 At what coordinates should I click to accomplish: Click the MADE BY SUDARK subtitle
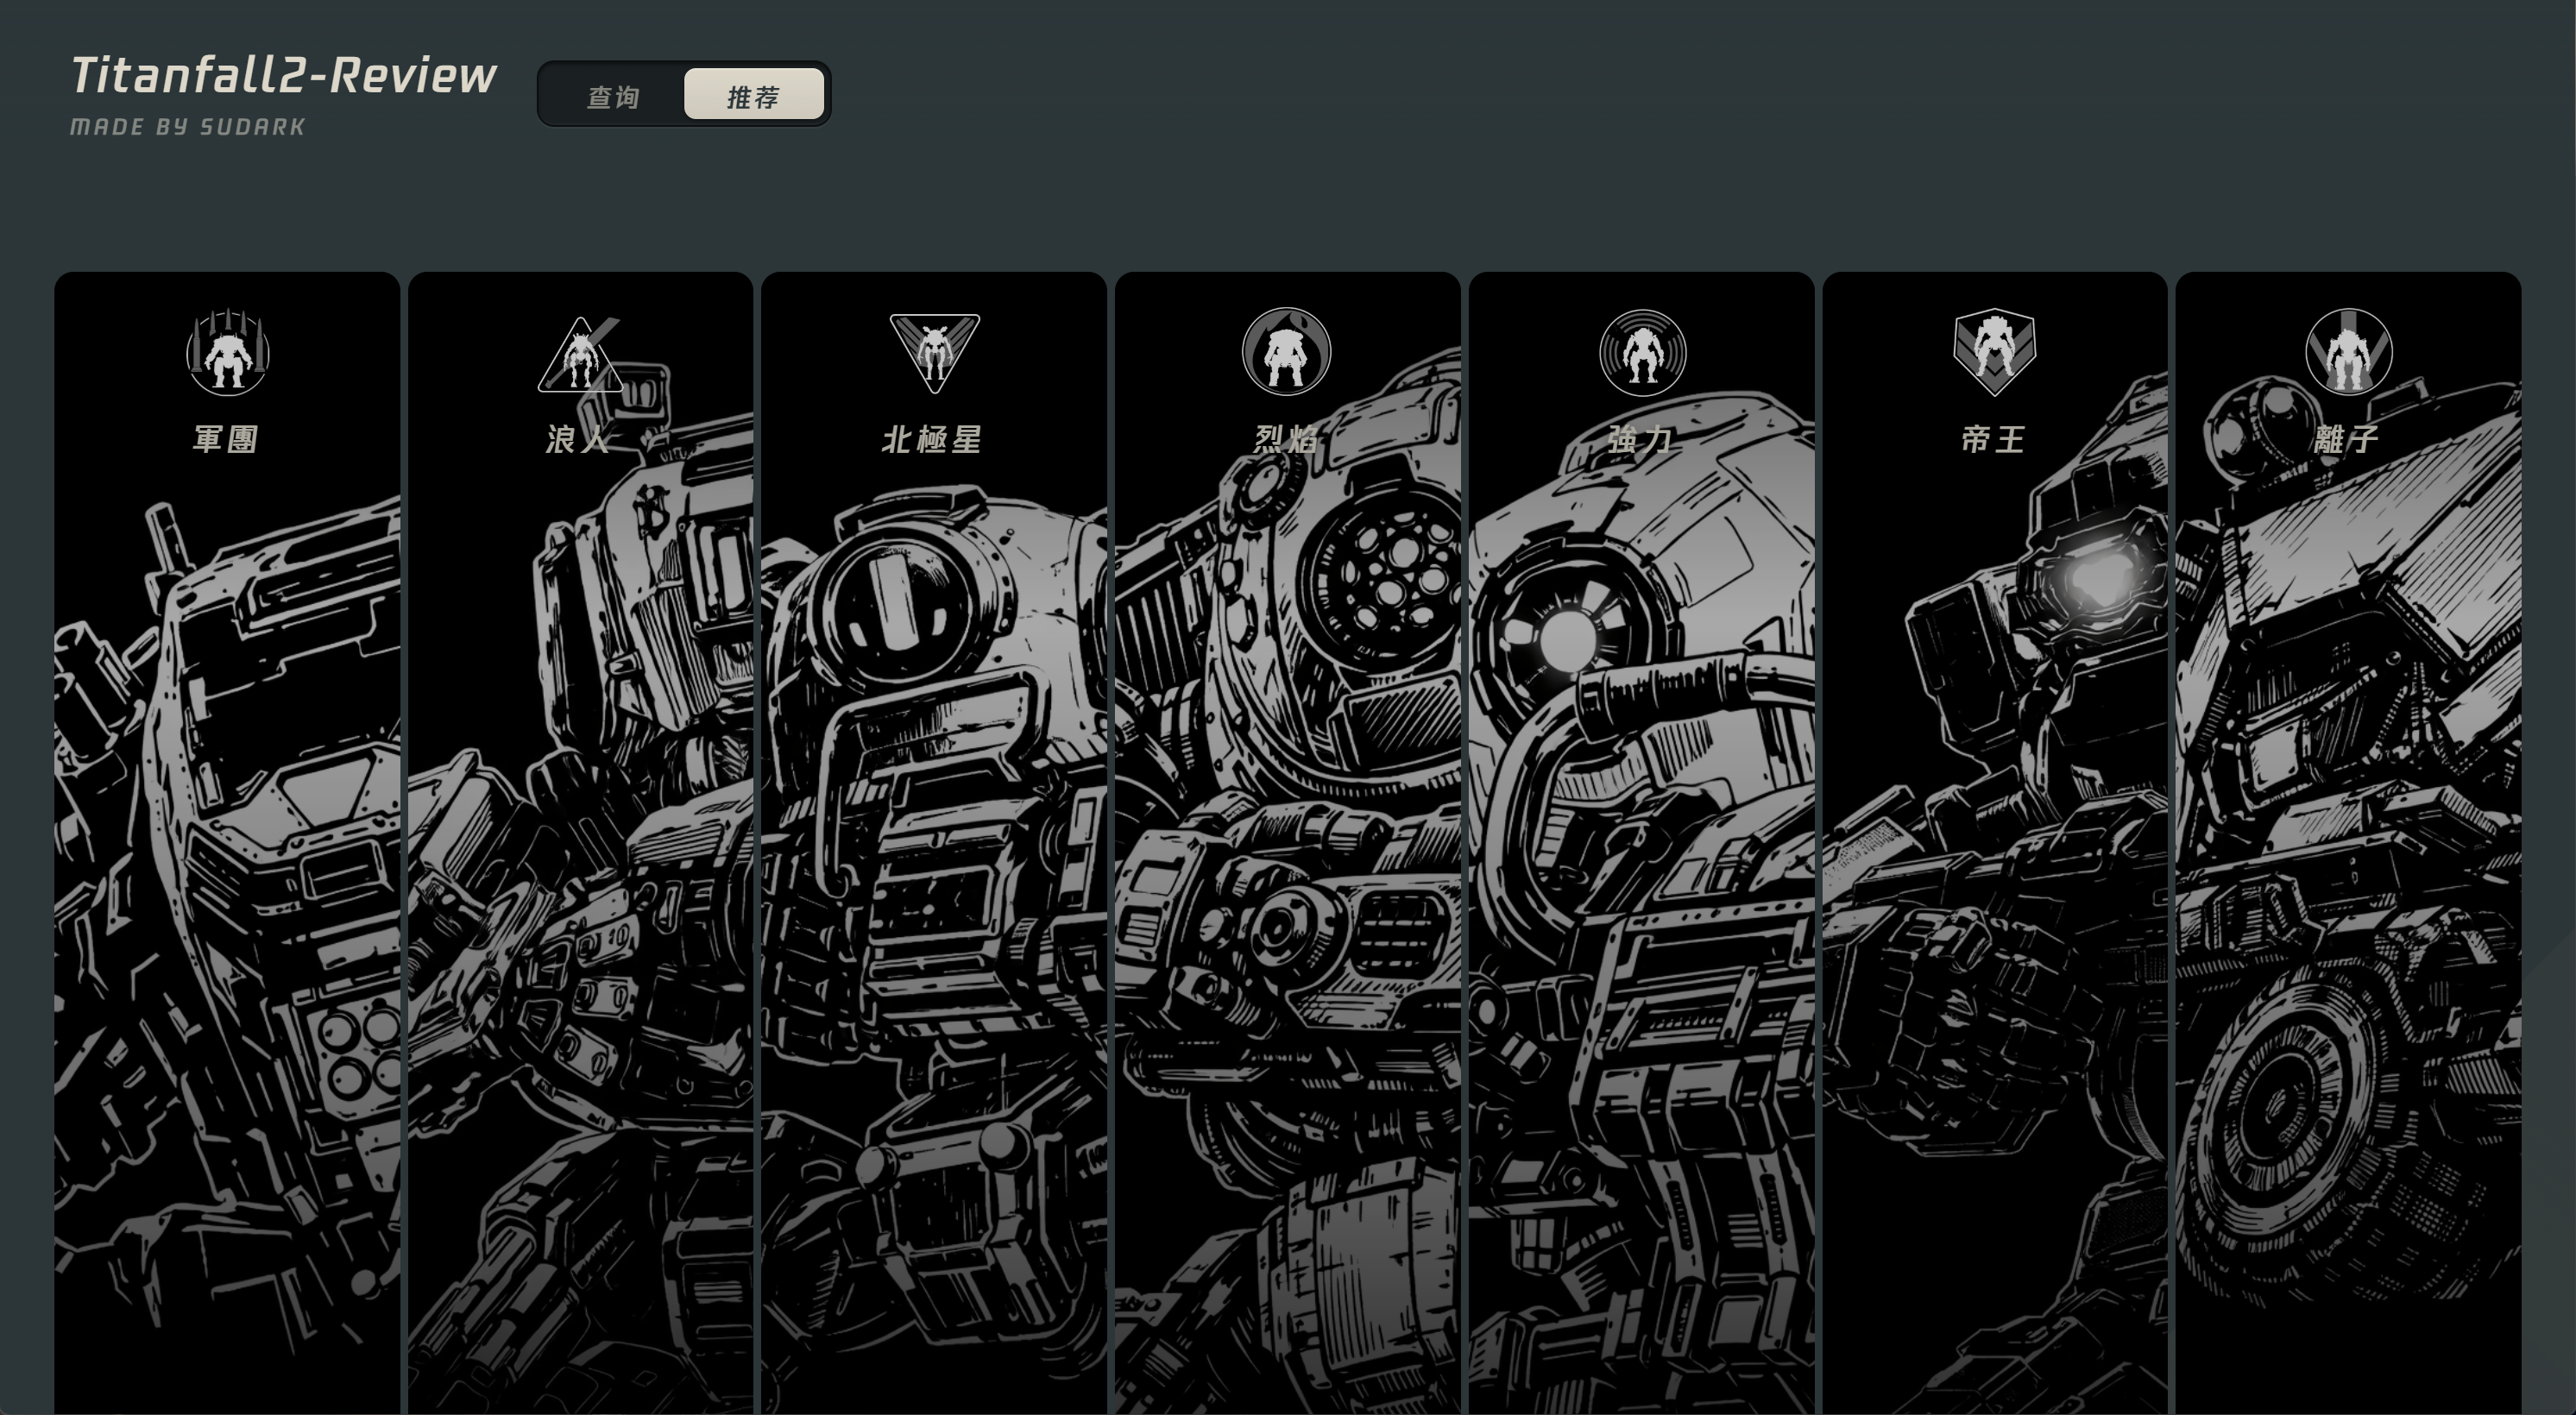tap(188, 127)
